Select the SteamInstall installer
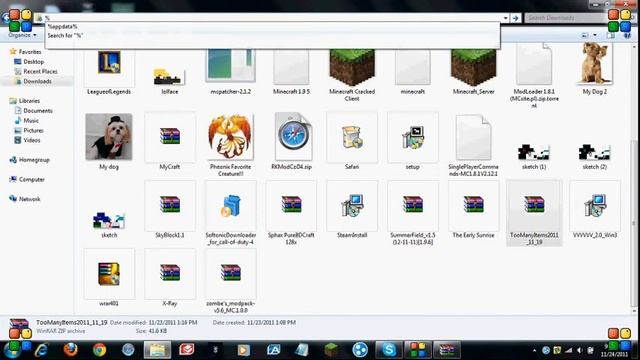 point(352,205)
